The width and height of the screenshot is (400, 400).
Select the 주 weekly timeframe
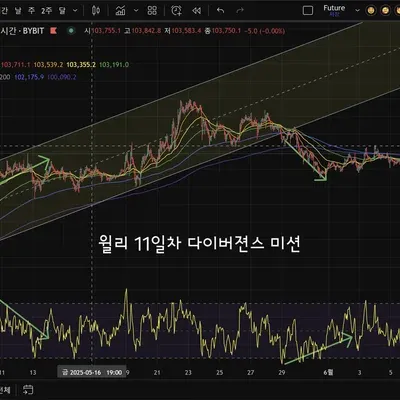32,11
